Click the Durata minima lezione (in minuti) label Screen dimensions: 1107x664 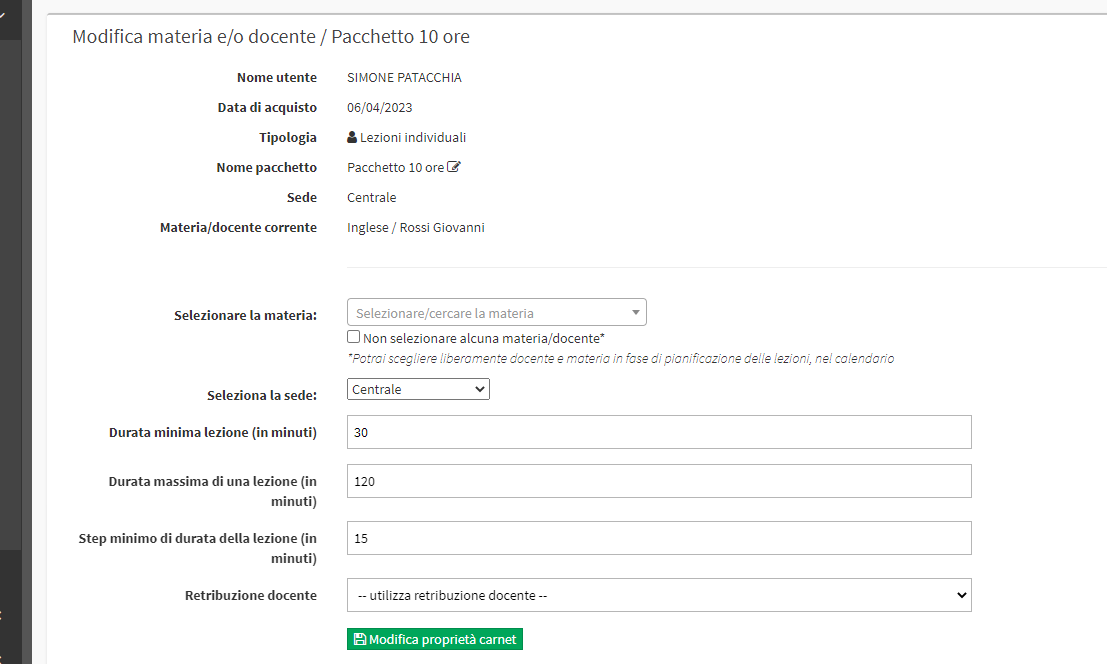(x=213, y=433)
